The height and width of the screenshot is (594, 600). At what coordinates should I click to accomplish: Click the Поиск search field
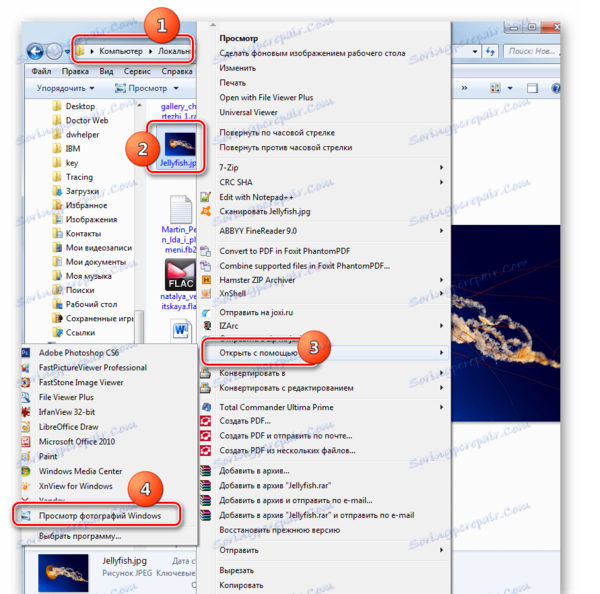pyautogui.click(x=533, y=51)
